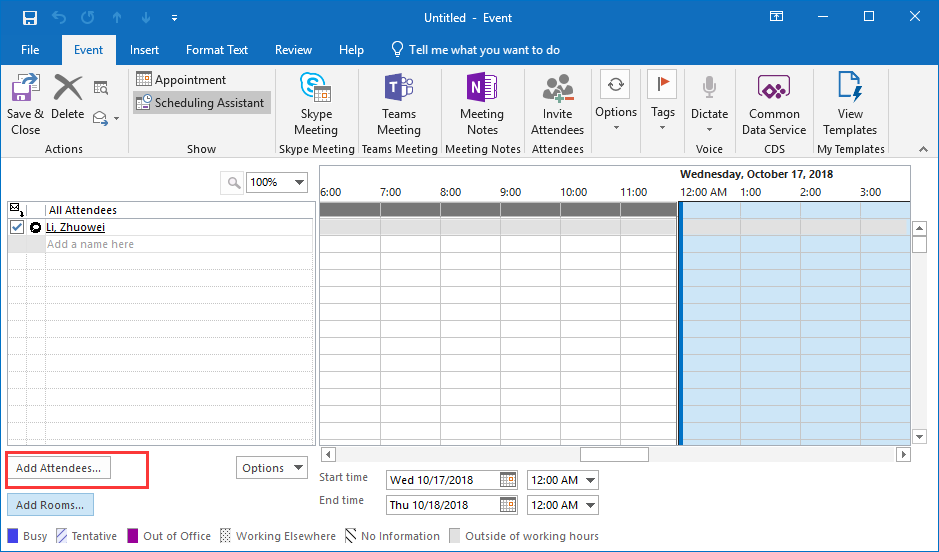Click the Dictate microphone icon
Viewport: 939px width, 552px height.
click(709, 90)
